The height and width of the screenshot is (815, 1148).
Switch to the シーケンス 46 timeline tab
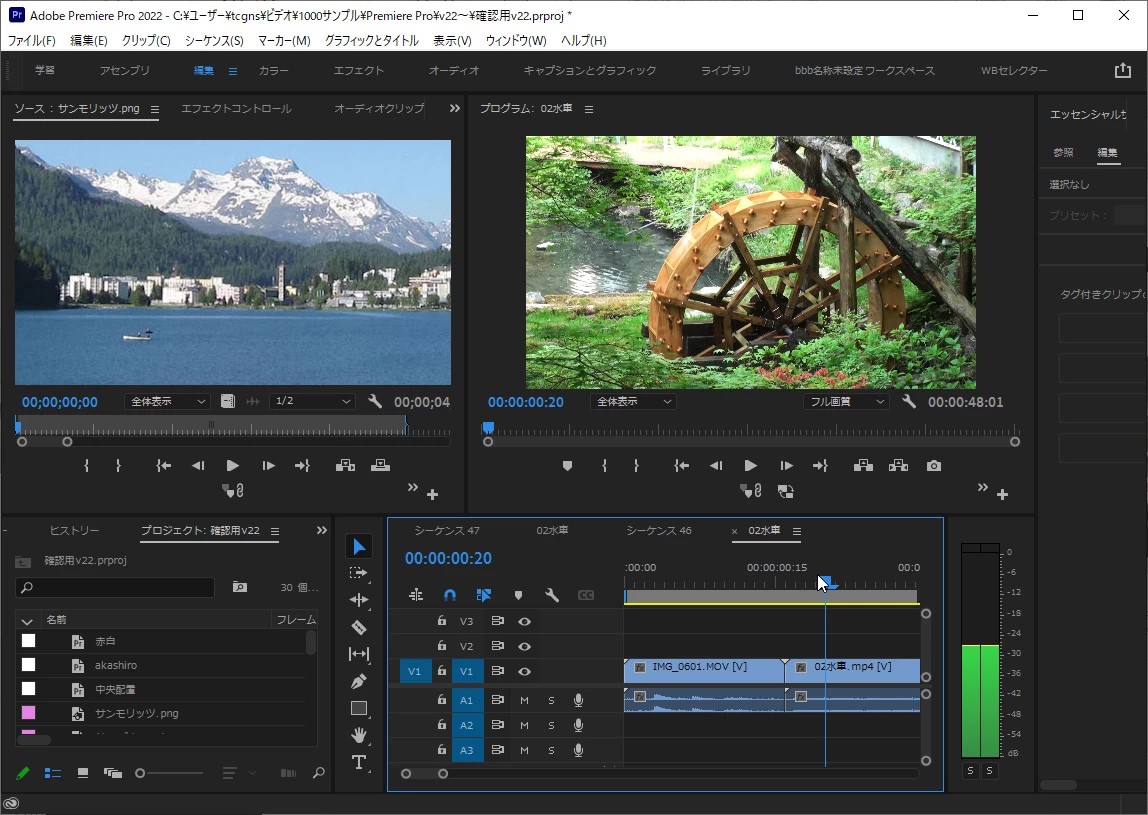pyautogui.click(x=658, y=531)
